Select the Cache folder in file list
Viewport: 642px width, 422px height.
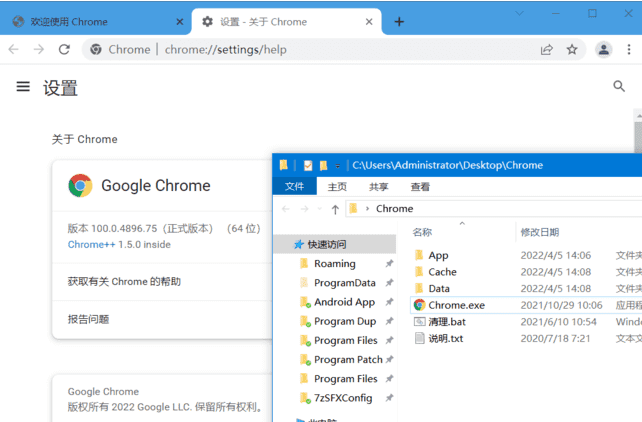pos(442,272)
